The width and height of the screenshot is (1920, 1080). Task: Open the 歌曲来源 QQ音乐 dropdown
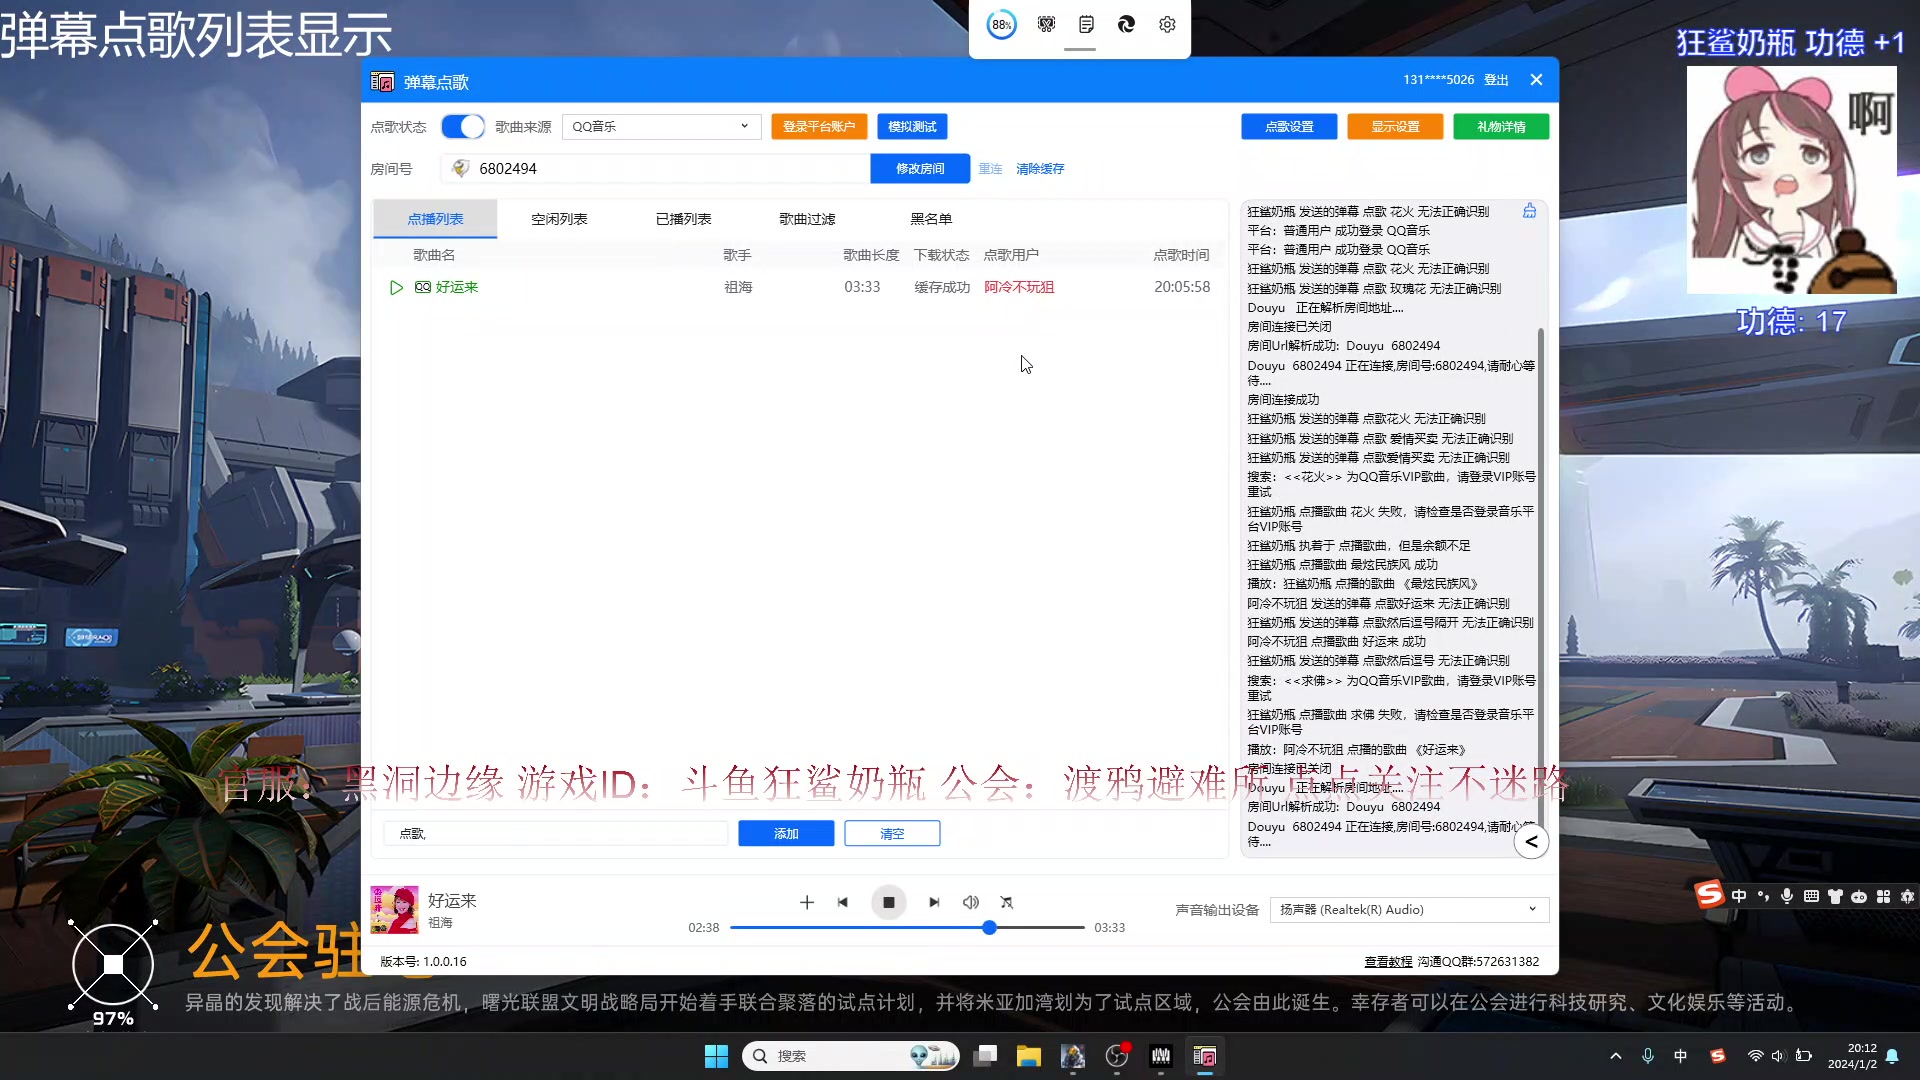tap(661, 127)
